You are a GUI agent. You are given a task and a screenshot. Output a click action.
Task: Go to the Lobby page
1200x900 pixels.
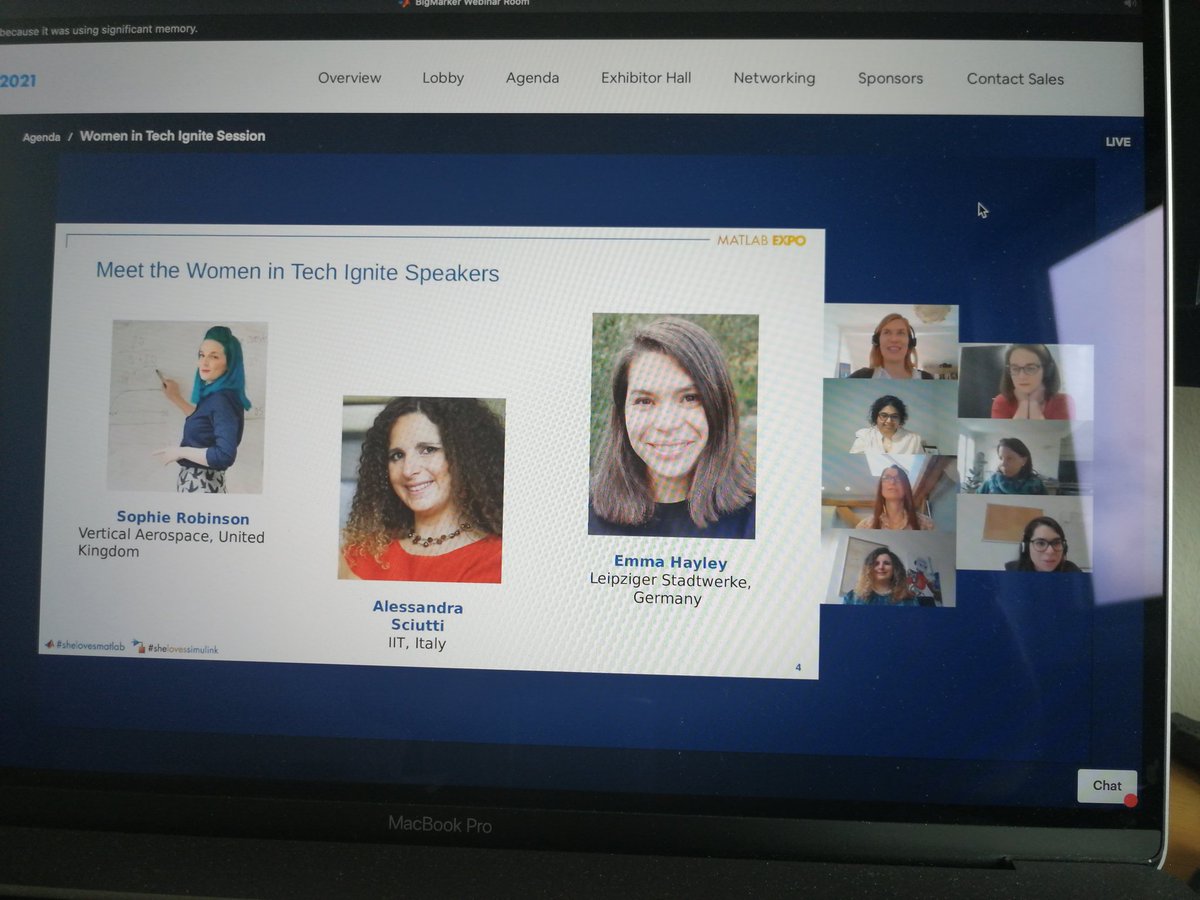click(x=443, y=78)
